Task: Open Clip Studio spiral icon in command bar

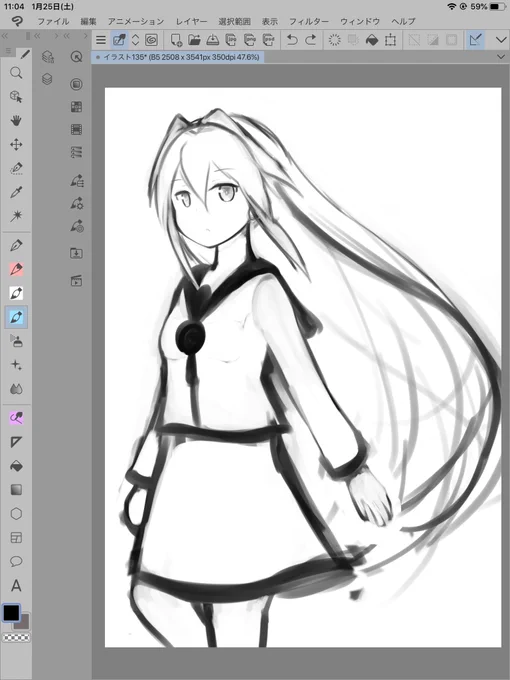Action: [x=151, y=40]
